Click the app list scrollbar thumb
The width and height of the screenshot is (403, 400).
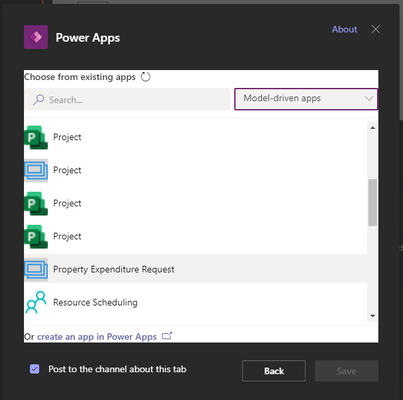[x=373, y=202]
